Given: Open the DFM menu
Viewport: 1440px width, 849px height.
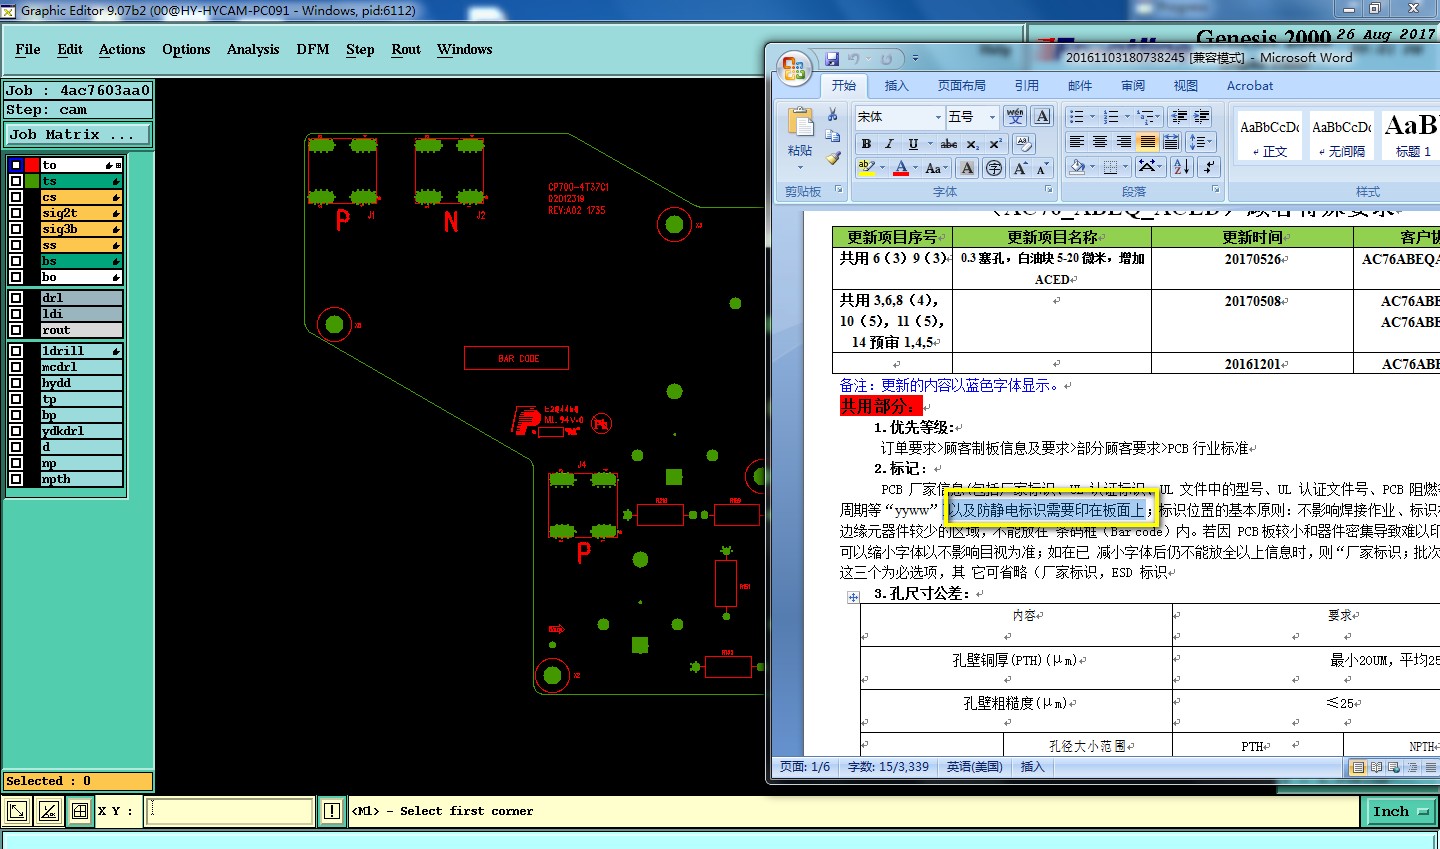Looking at the screenshot, I should pos(312,49).
